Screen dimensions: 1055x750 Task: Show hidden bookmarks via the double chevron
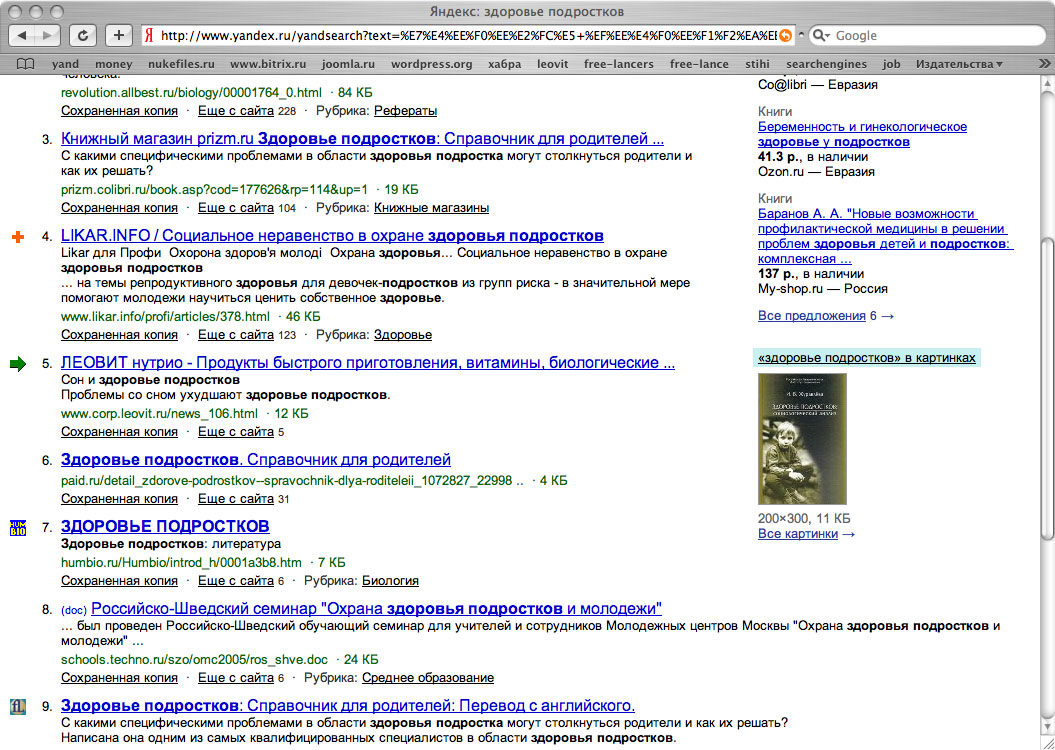point(1044,64)
